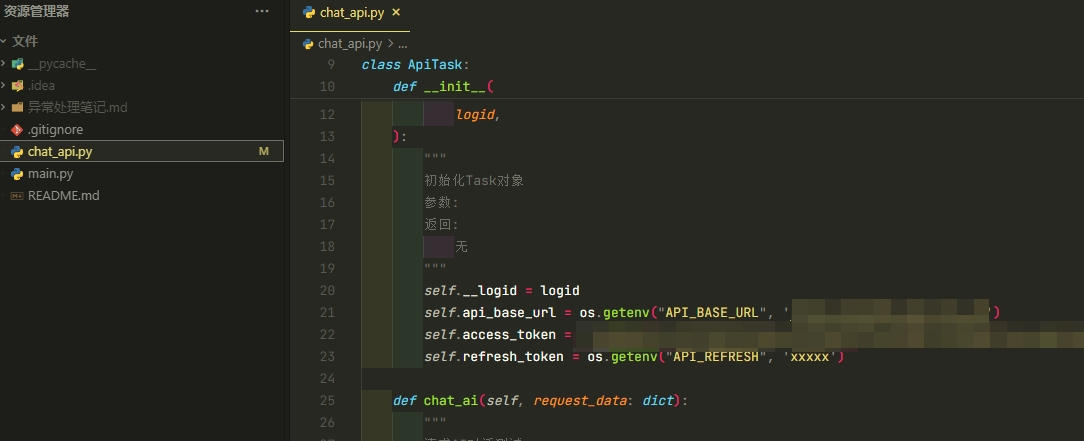Close the chat_api.py tab
This screenshot has width=1084, height=441.
pyautogui.click(x=396, y=12)
